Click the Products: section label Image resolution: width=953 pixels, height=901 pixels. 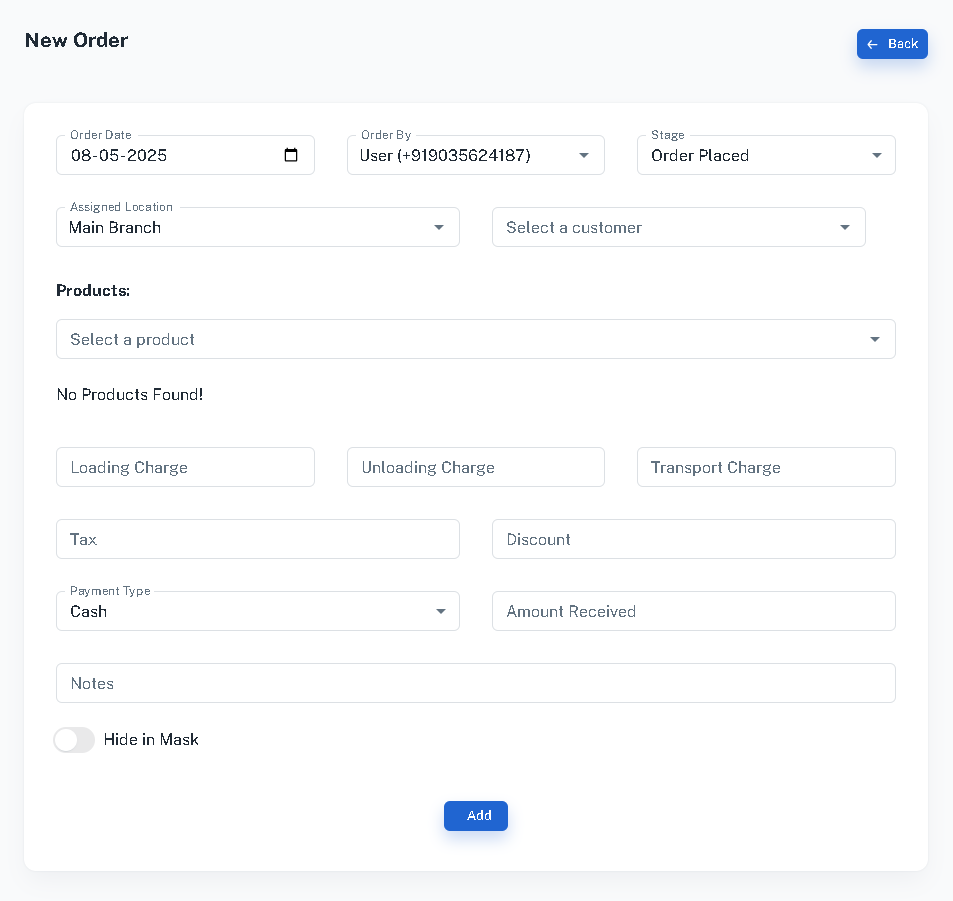[x=93, y=291]
